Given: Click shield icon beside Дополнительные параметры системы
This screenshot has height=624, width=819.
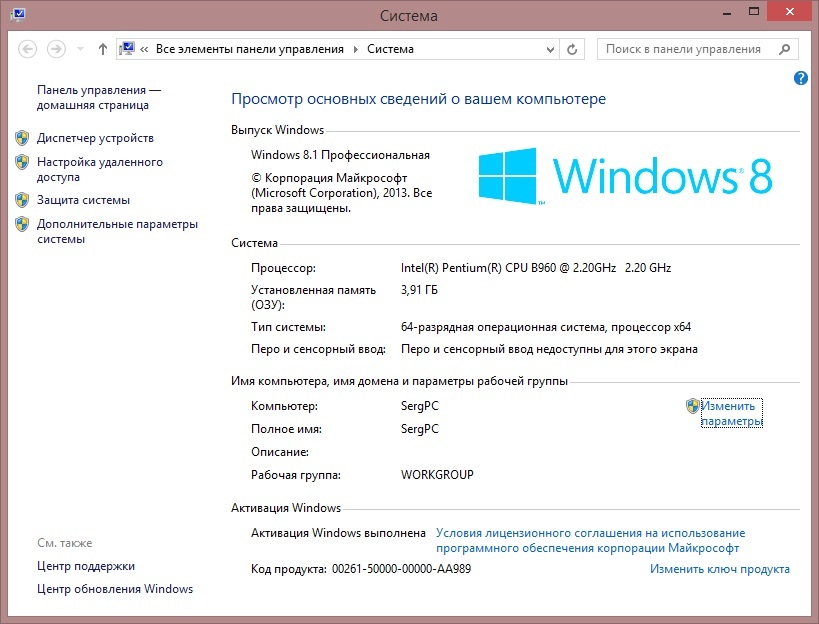Looking at the screenshot, I should pos(22,224).
